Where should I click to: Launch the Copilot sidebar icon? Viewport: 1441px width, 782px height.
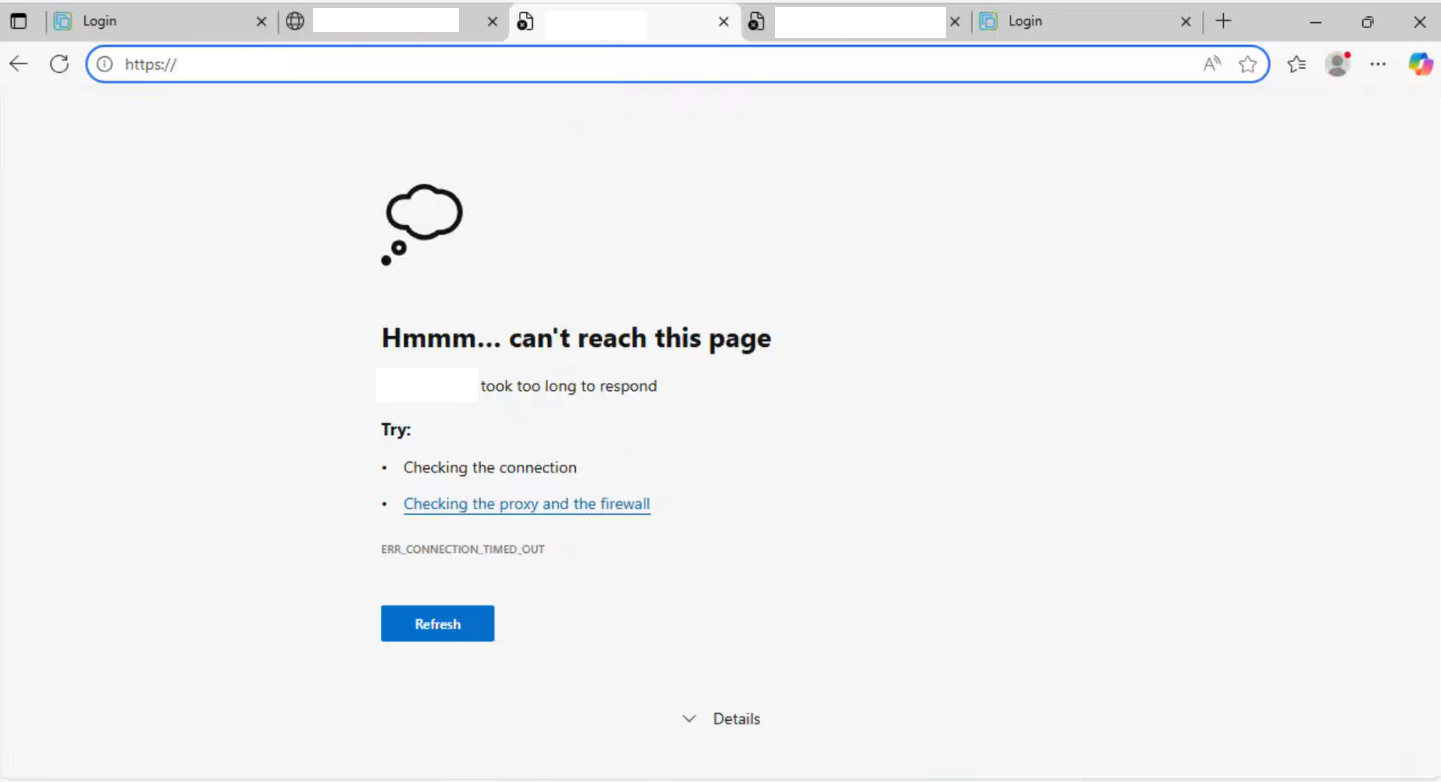pyautogui.click(x=1420, y=64)
